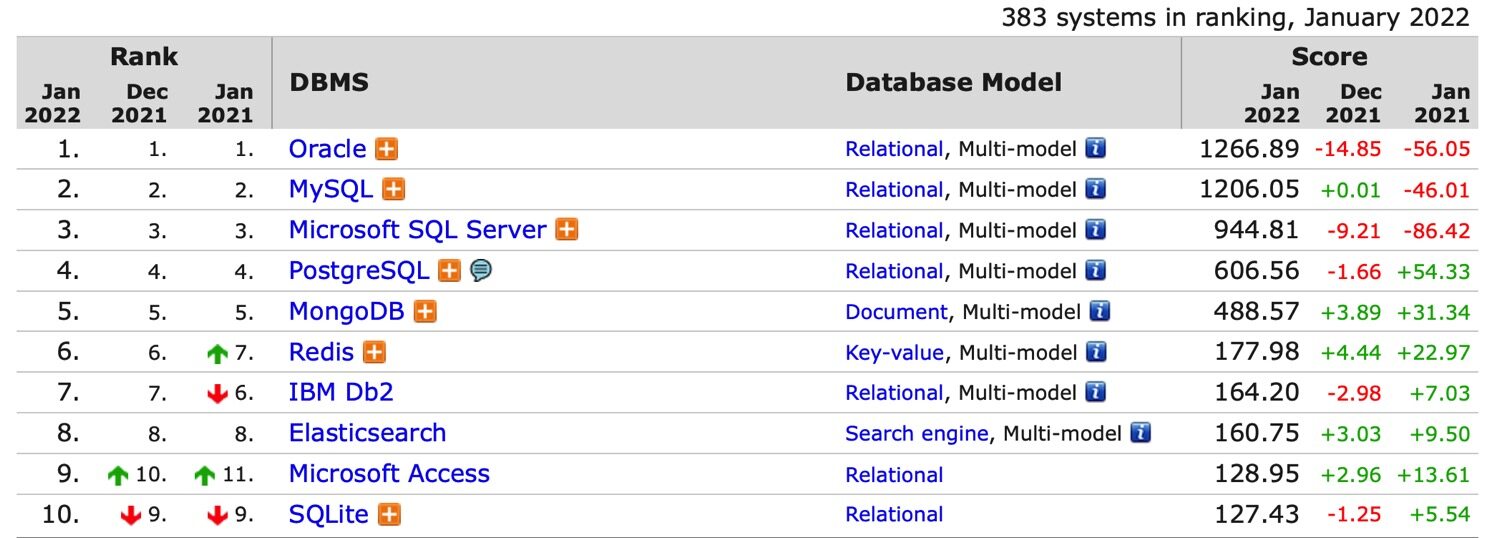Open the Elasticsearch link

point(367,433)
